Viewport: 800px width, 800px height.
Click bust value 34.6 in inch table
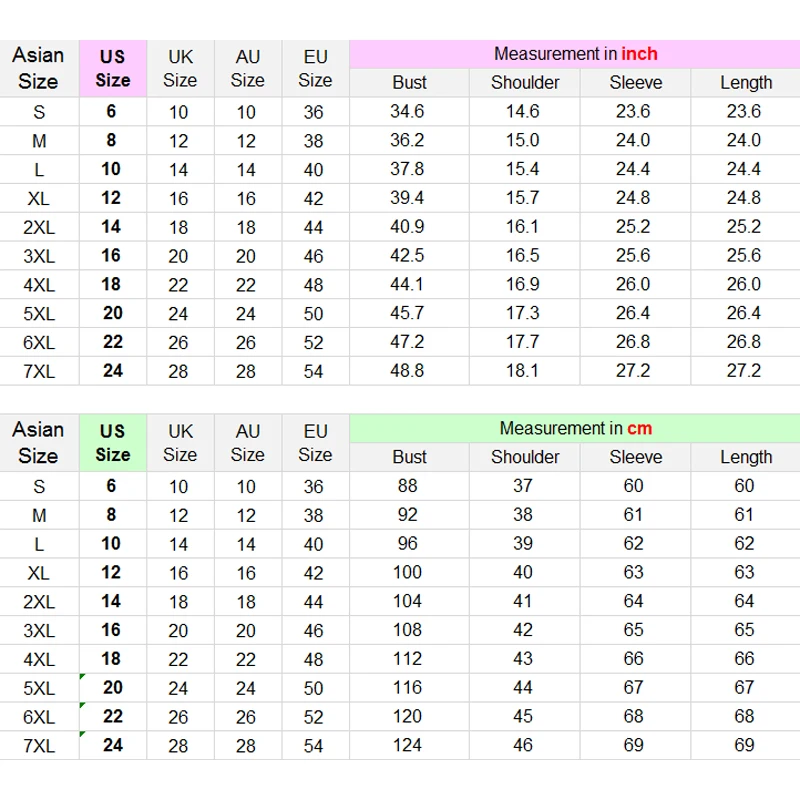(407, 111)
